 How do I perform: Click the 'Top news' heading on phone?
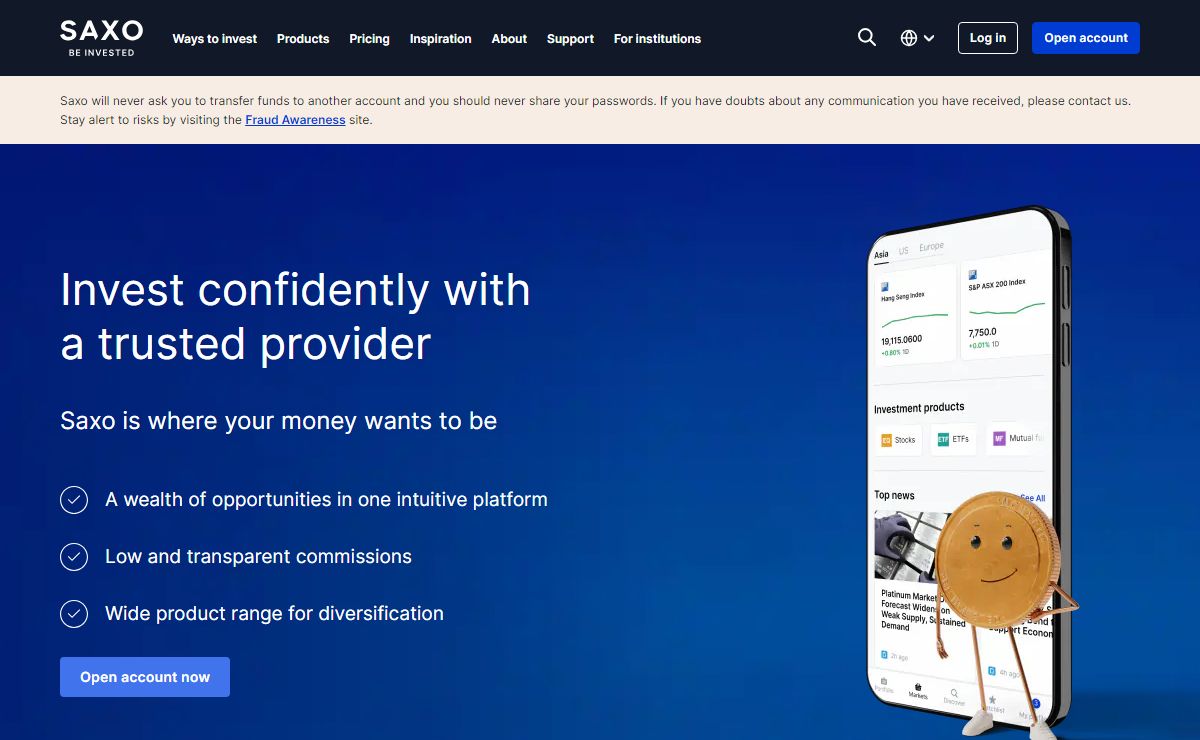tap(894, 495)
